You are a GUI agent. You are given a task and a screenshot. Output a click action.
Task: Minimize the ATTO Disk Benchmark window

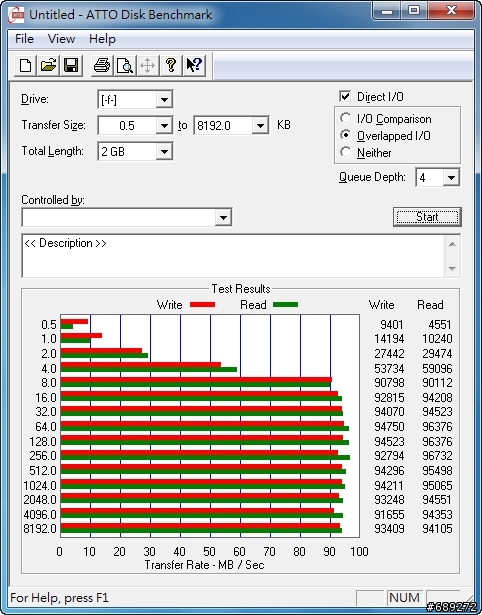tap(387, 11)
